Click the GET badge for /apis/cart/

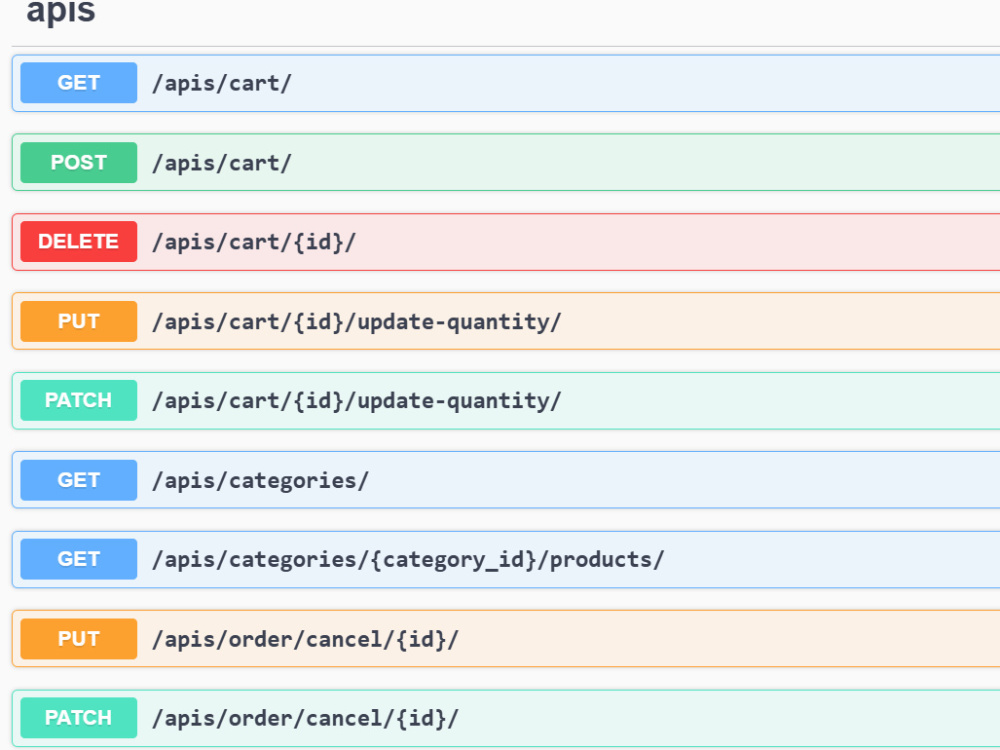click(x=78, y=83)
